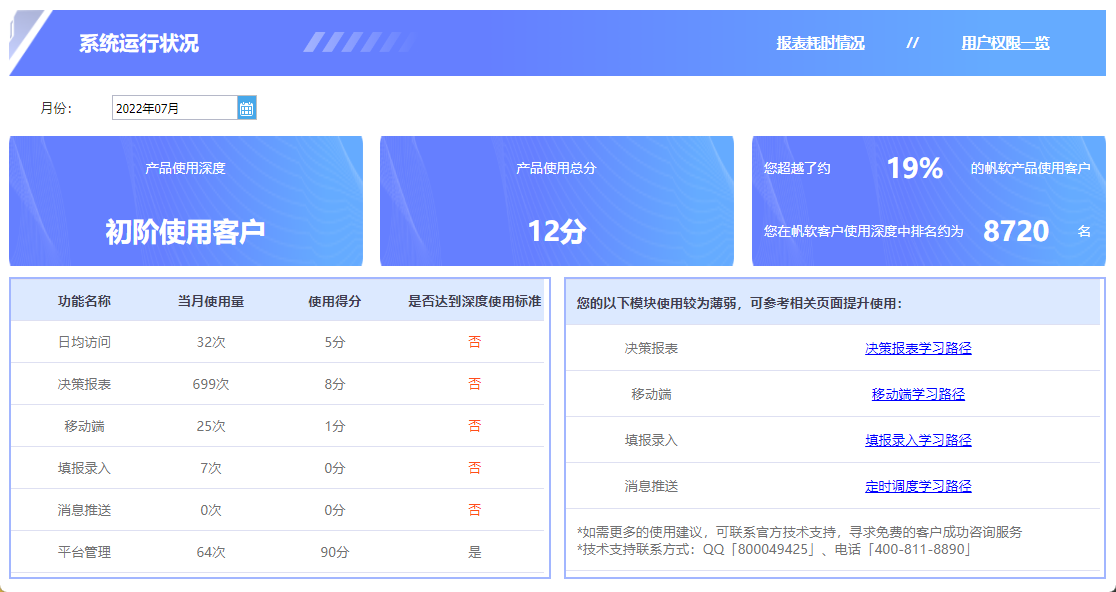Click the 32次 usage value
This screenshot has height=592, width=1116.
pyautogui.click(x=211, y=342)
